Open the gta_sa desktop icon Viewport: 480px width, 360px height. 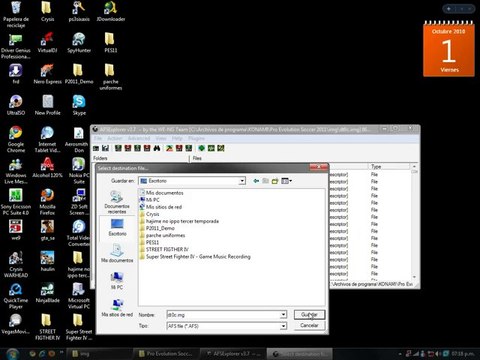pos(47,230)
